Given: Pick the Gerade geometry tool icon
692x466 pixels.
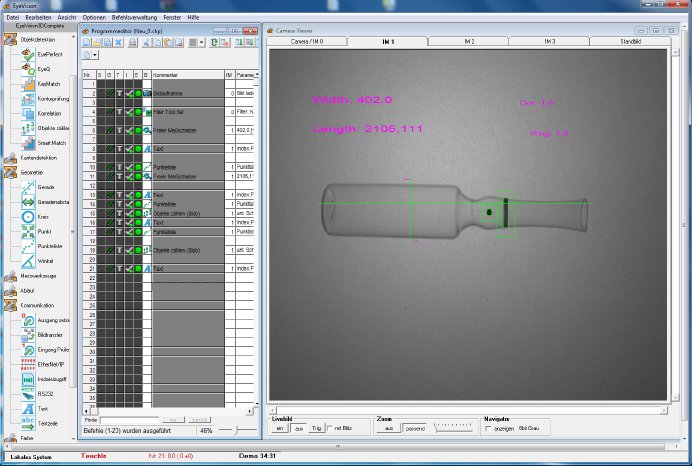Looking at the screenshot, I should (28, 187).
